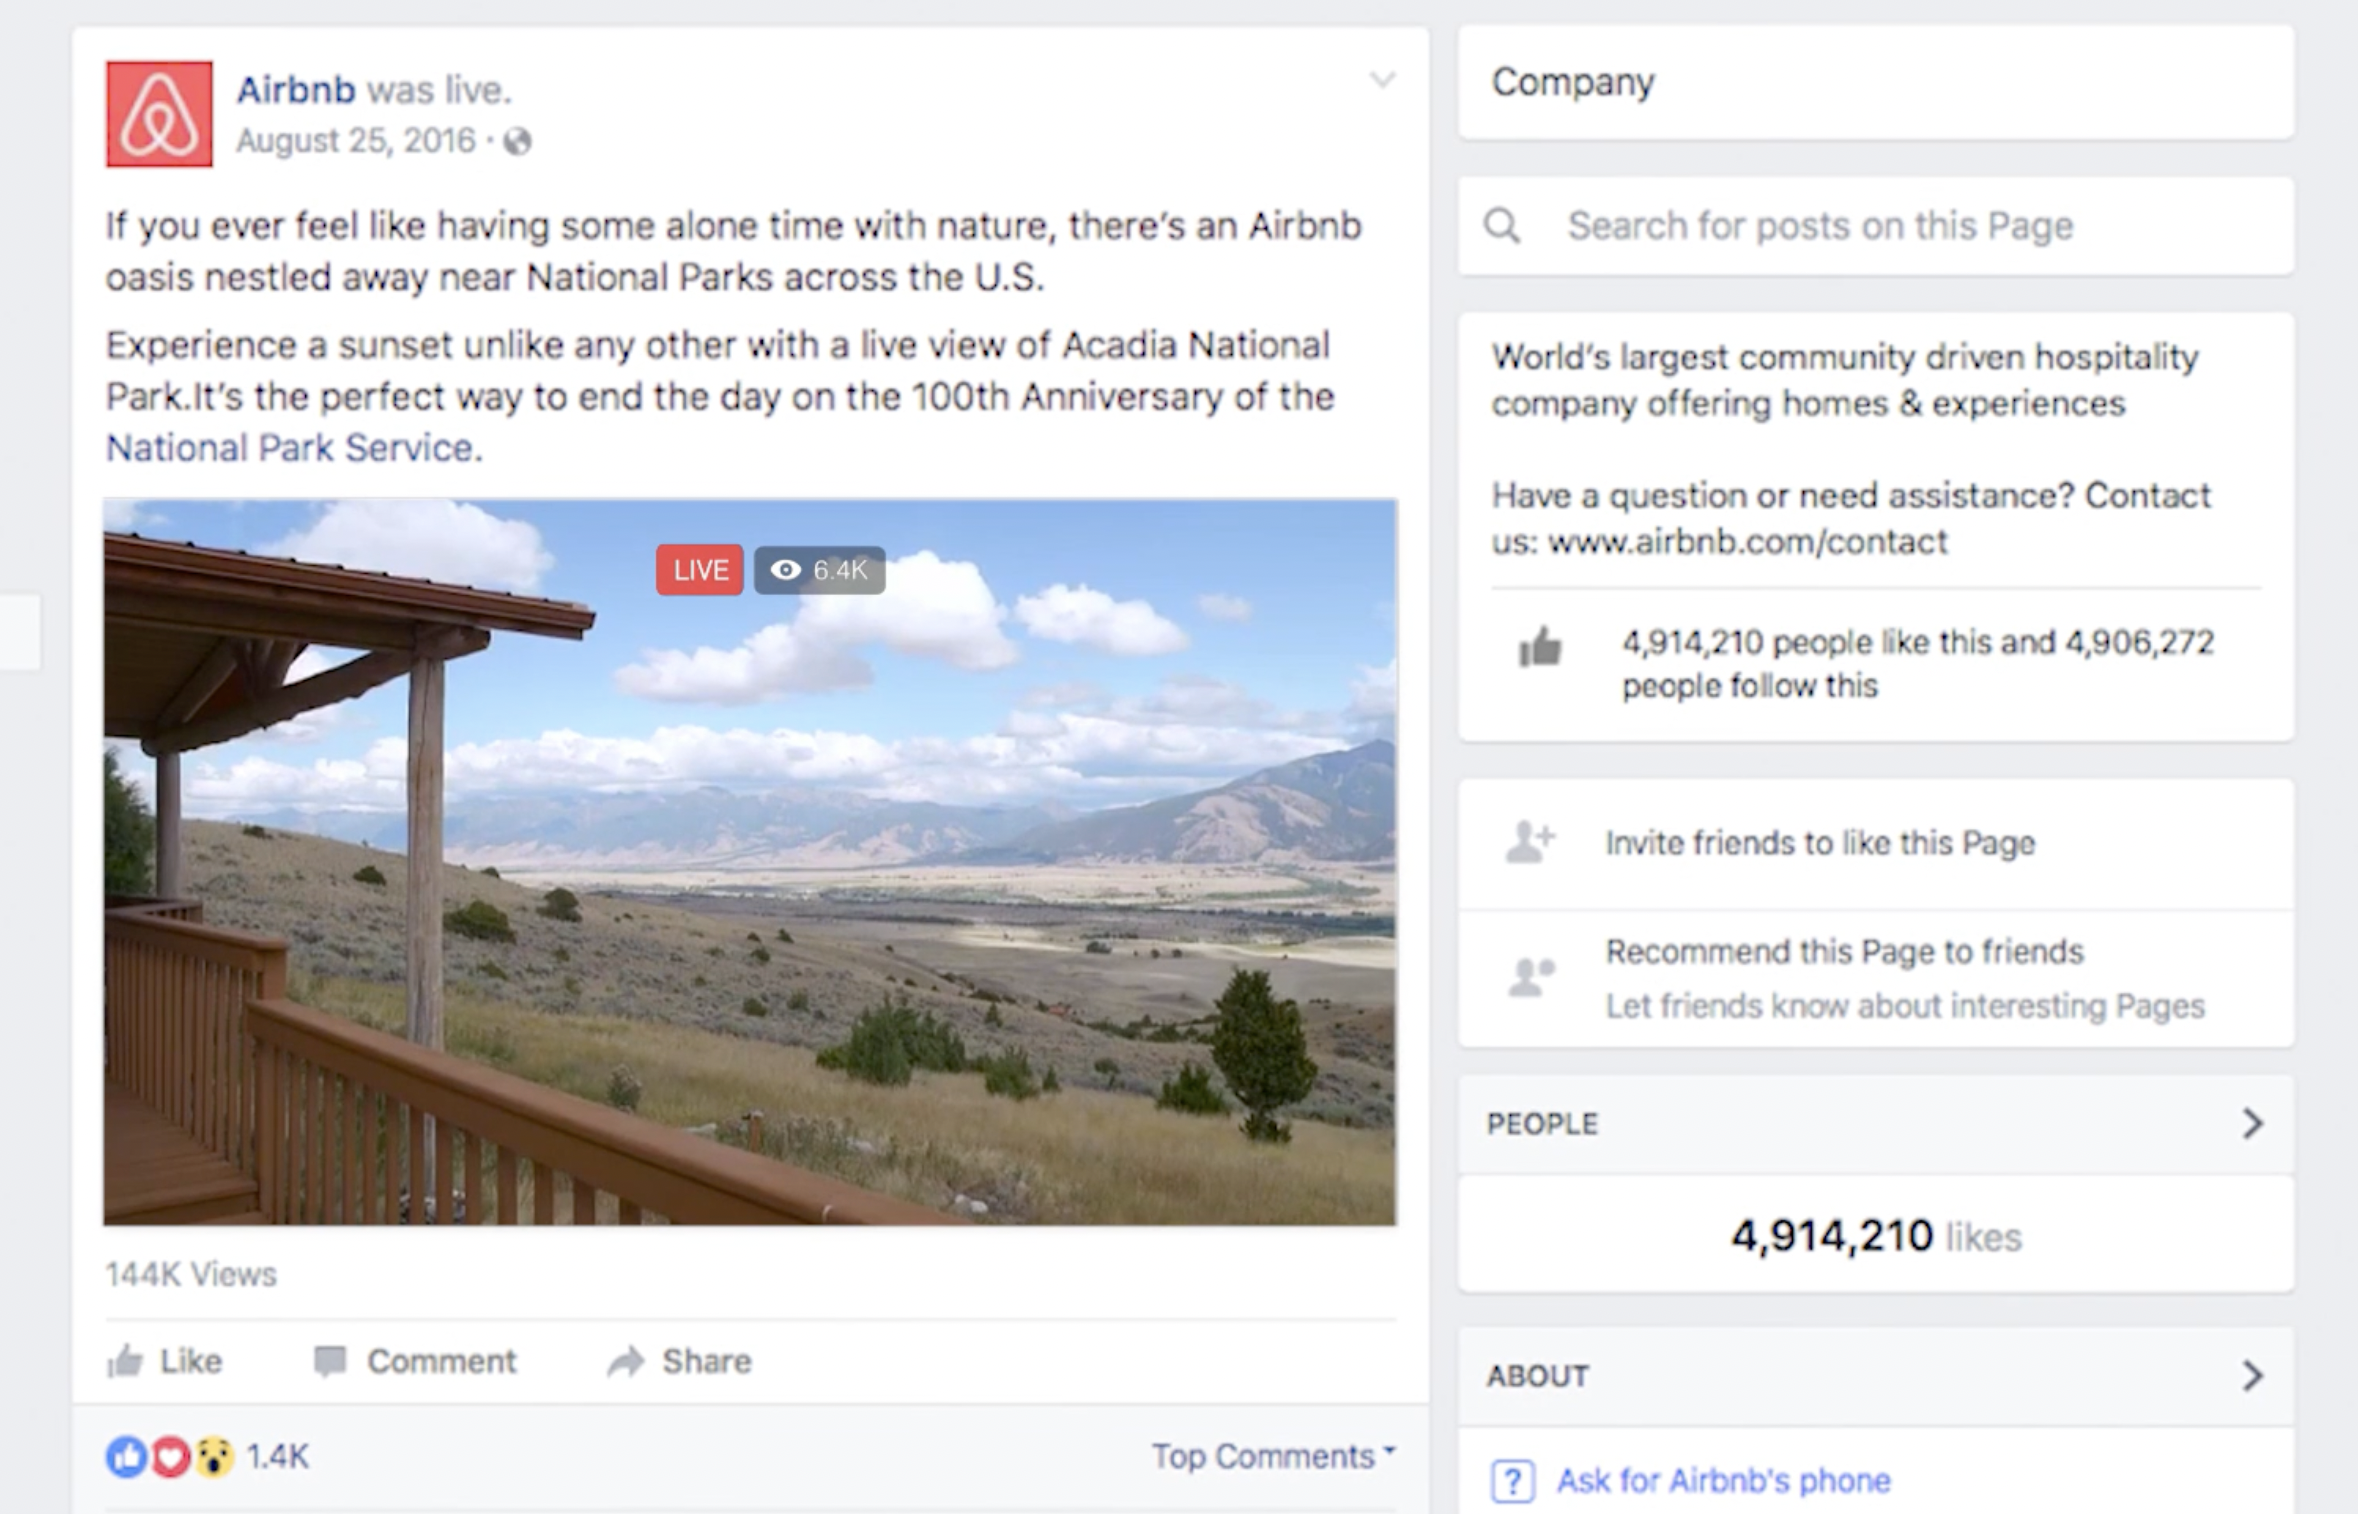The height and width of the screenshot is (1514, 2358).
Task: Click Ask for Airbnb's phone link
Action: (1723, 1480)
